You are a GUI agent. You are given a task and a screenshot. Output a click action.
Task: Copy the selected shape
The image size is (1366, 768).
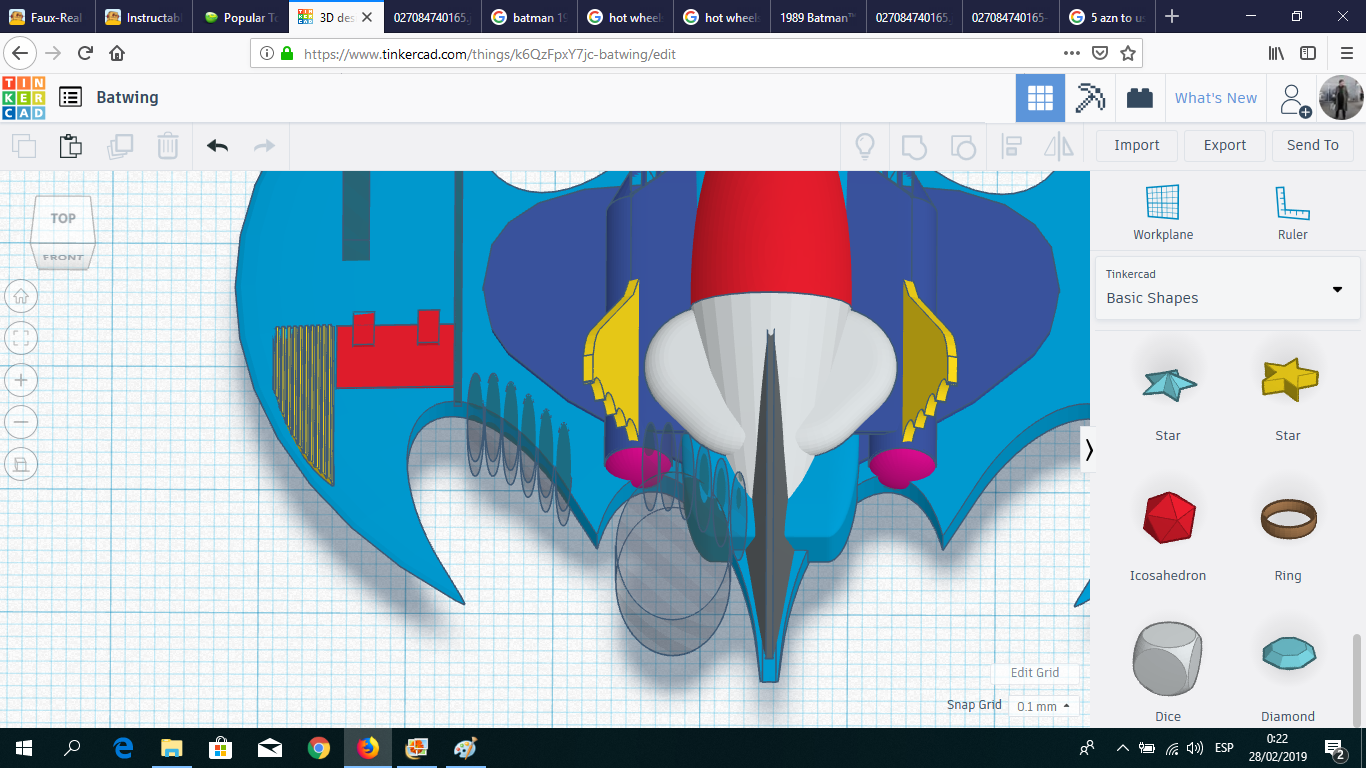[24, 146]
